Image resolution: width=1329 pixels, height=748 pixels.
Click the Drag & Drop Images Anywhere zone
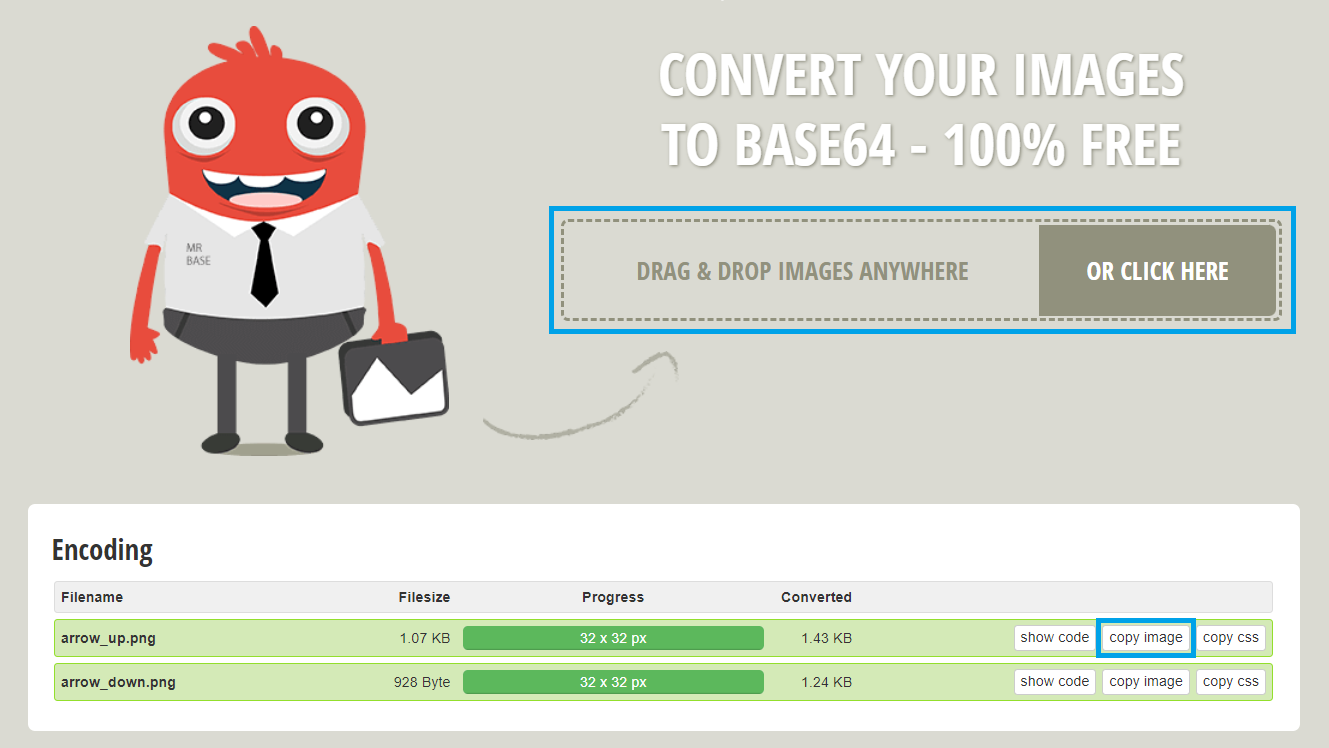pyautogui.click(x=802, y=271)
